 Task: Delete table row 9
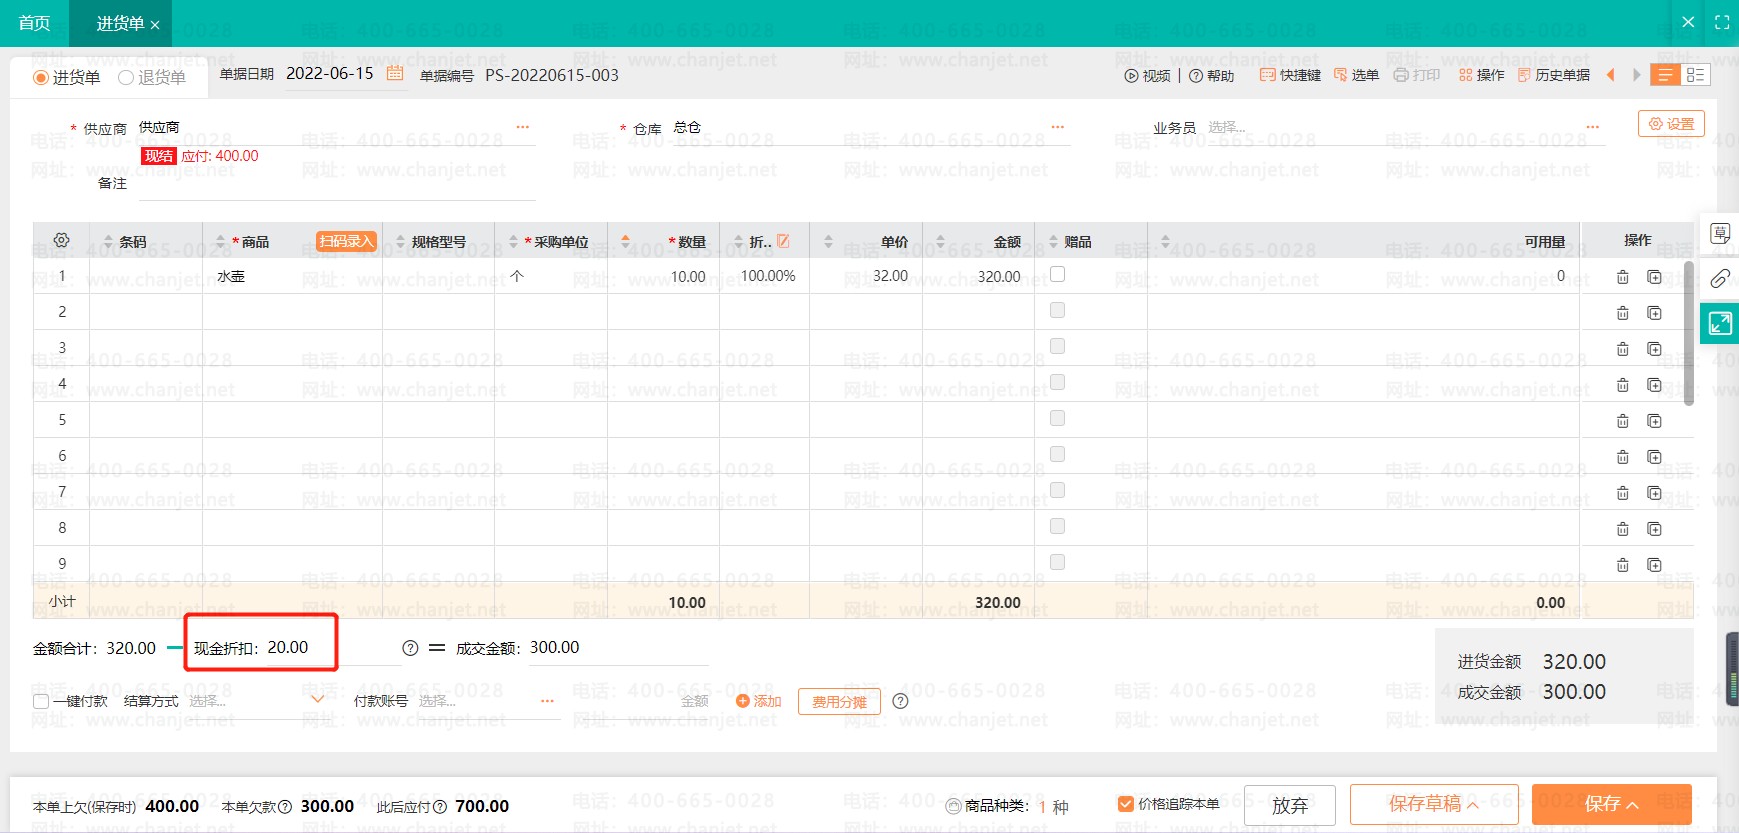tap(1622, 565)
